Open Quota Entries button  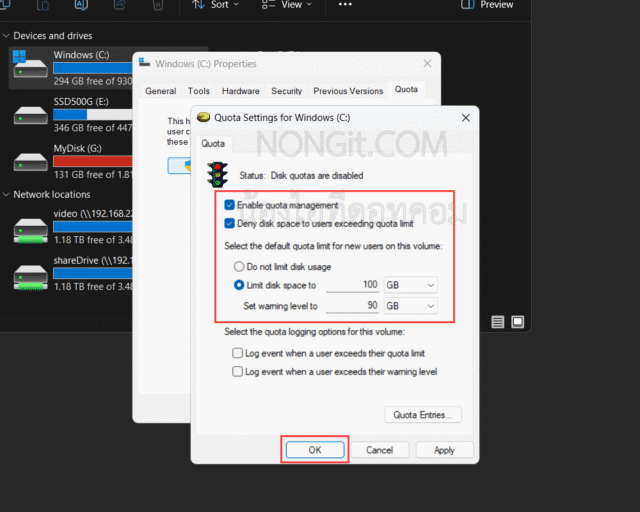423,415
